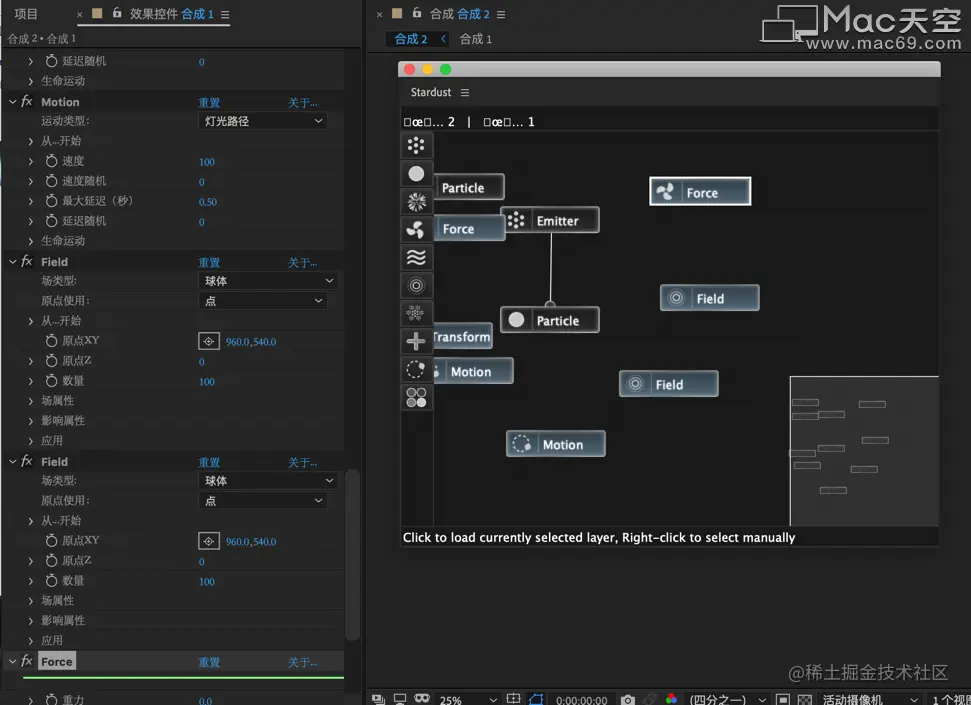Open Stardust panel hamburger menu
The height and width of the screenshot is (705, 971).
pos(464,92)
